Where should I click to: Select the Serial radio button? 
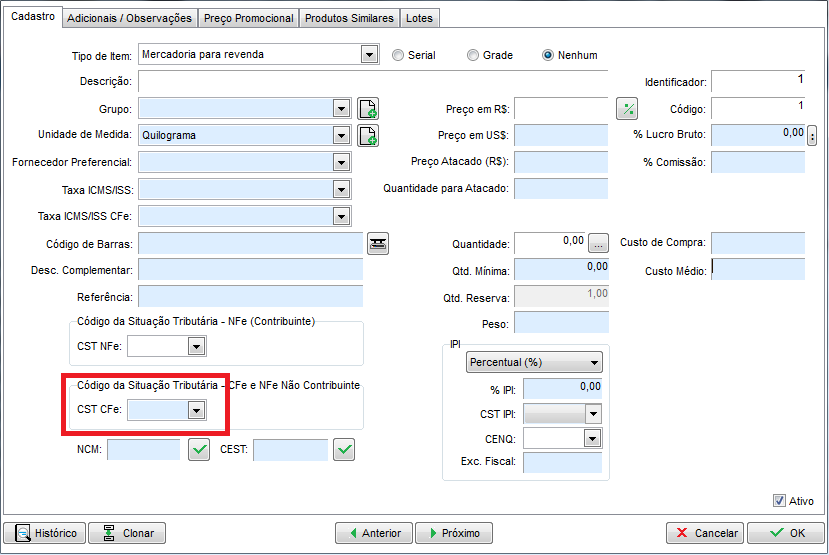pos(398,55)
